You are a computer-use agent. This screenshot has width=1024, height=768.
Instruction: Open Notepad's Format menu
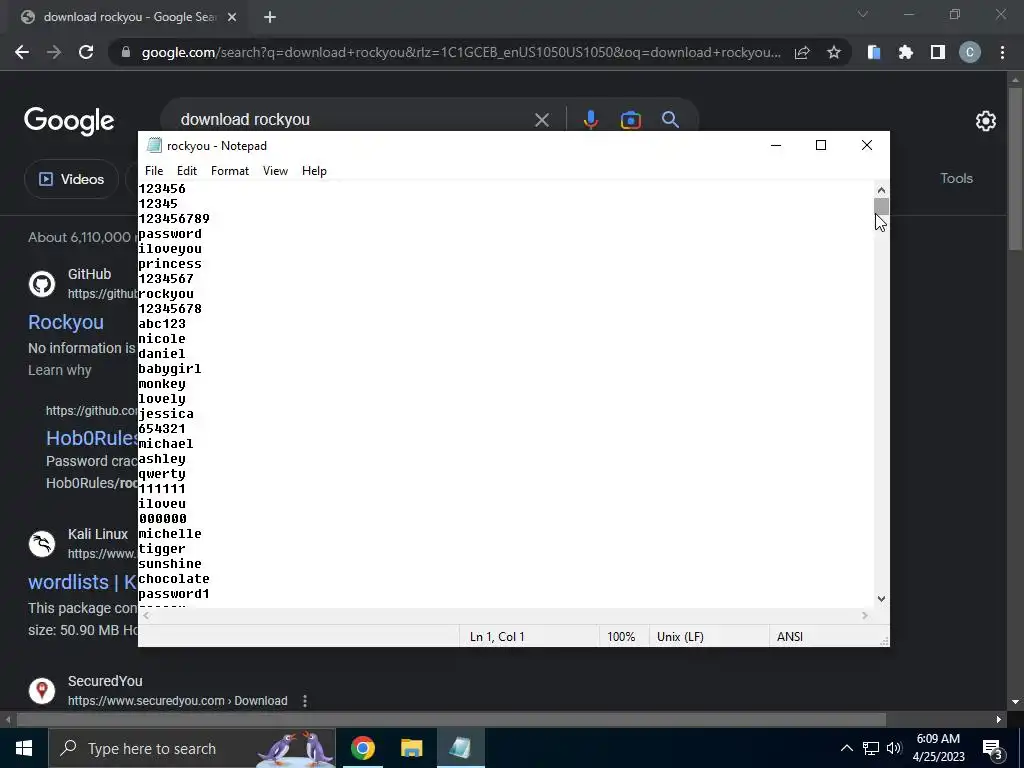click(x=230, y=170)
